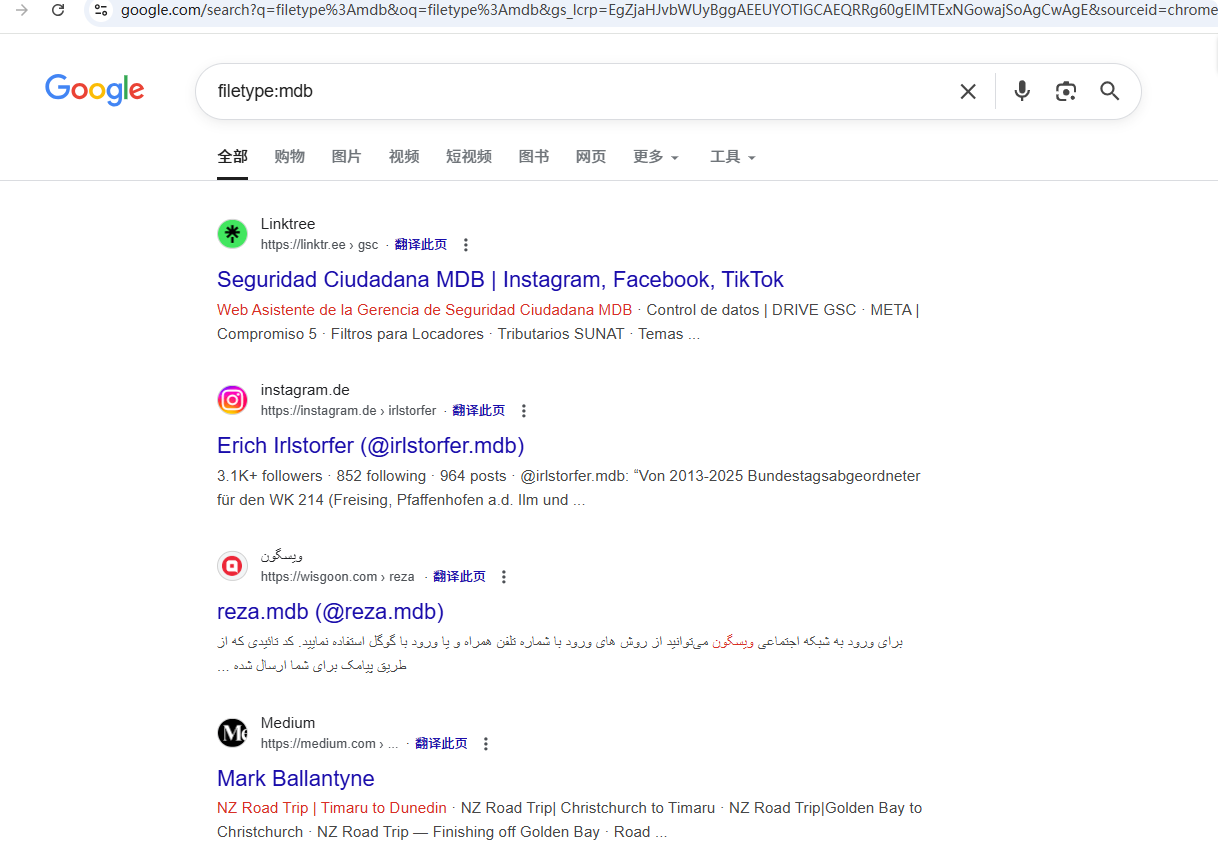Switch to the 视频 tab

click(404, 157)
